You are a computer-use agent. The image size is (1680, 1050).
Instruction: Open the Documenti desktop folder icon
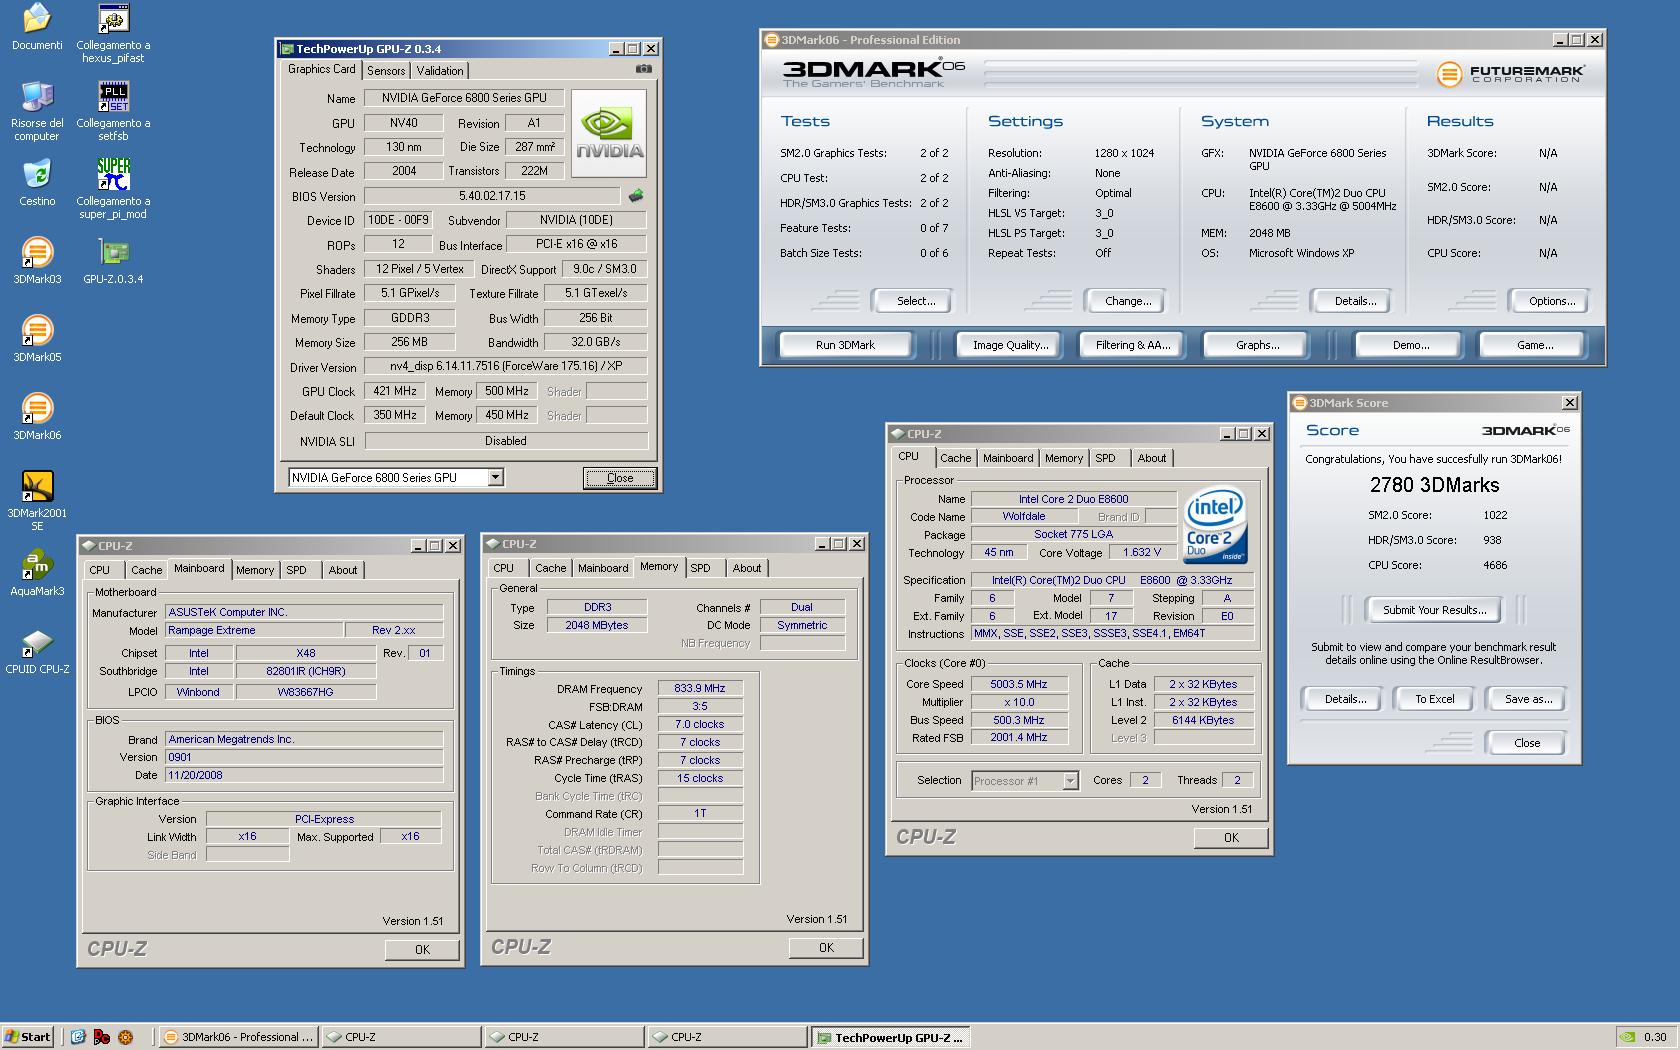point(37,19)
